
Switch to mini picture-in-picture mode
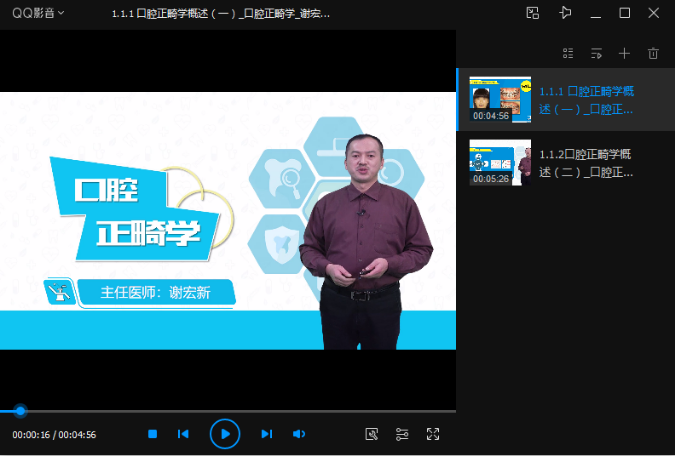[533, 13]
